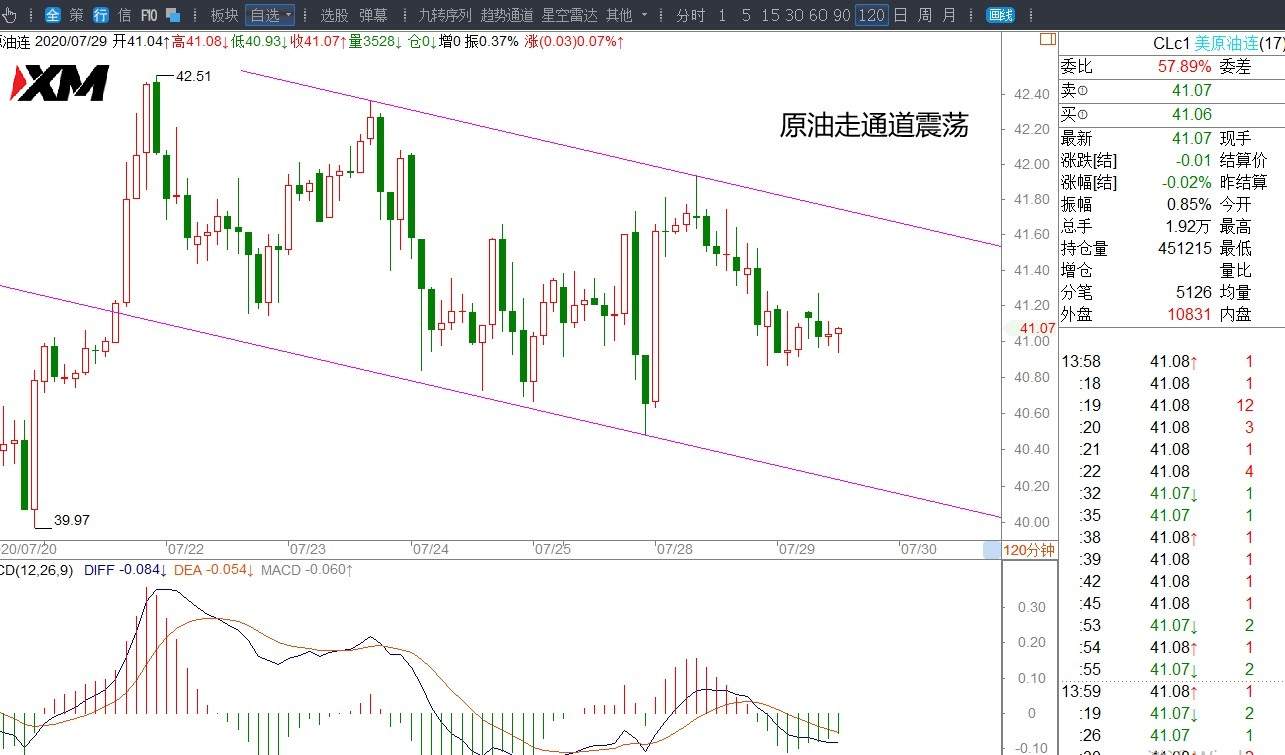Open the 选股 stock picker menu
This screenshot has height=755, width=1285.
click(334, 15)
